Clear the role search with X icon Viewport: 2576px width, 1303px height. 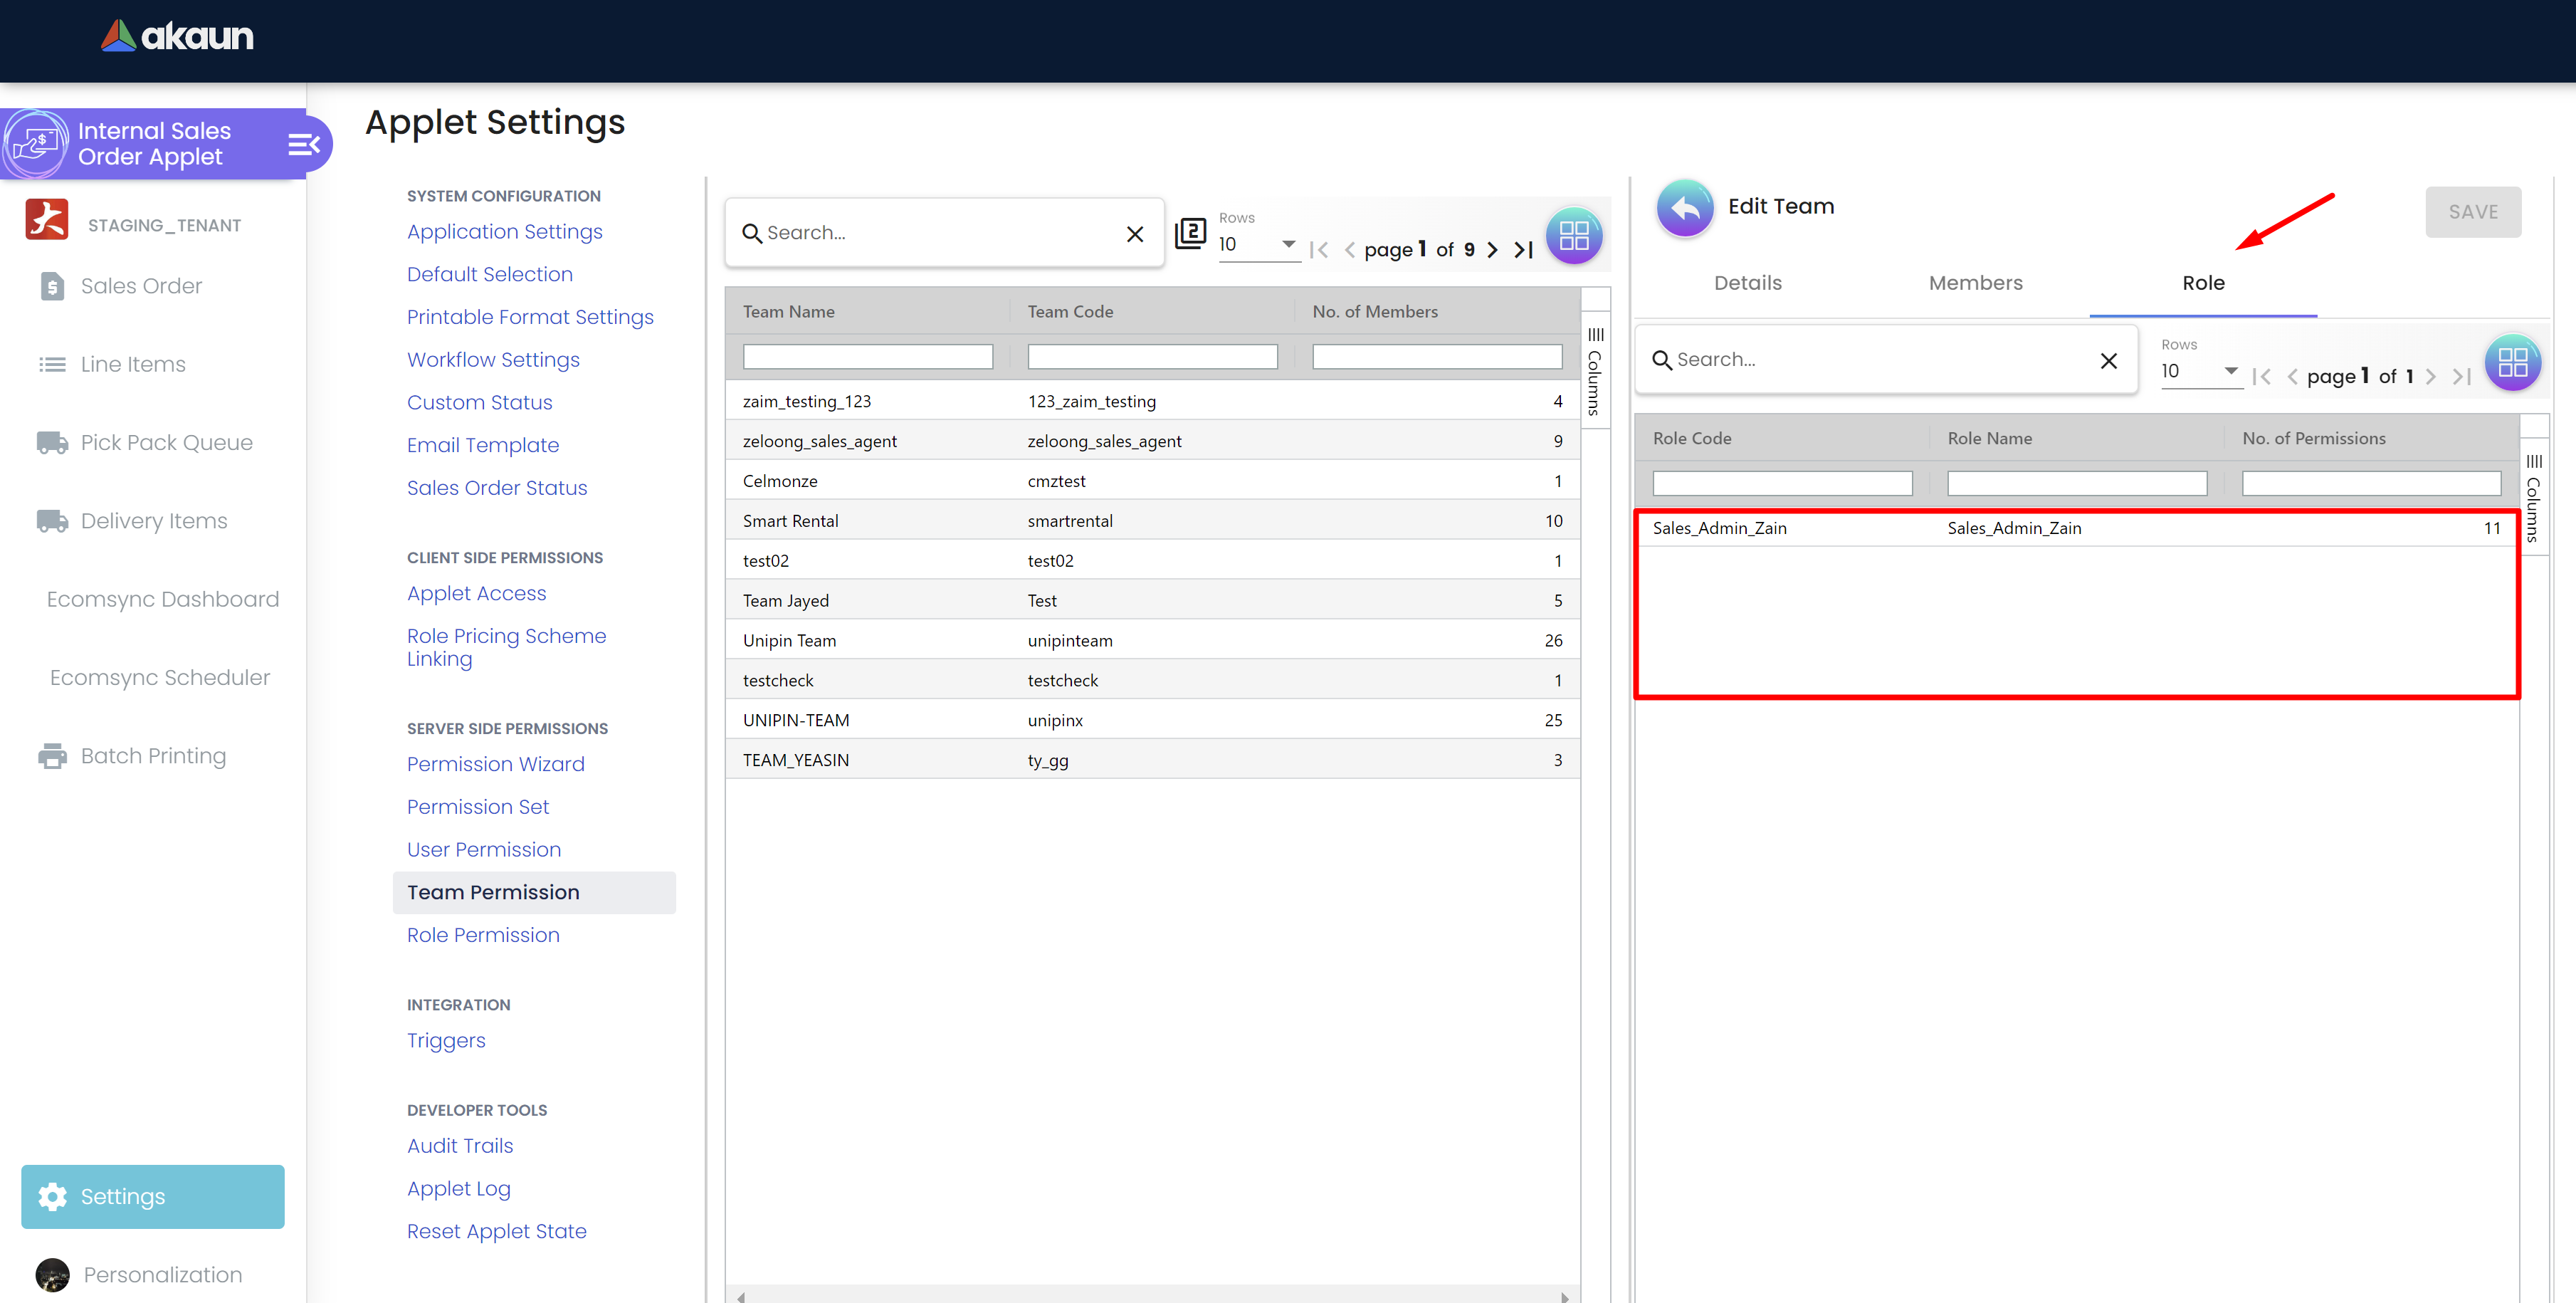pos(2108,361)
